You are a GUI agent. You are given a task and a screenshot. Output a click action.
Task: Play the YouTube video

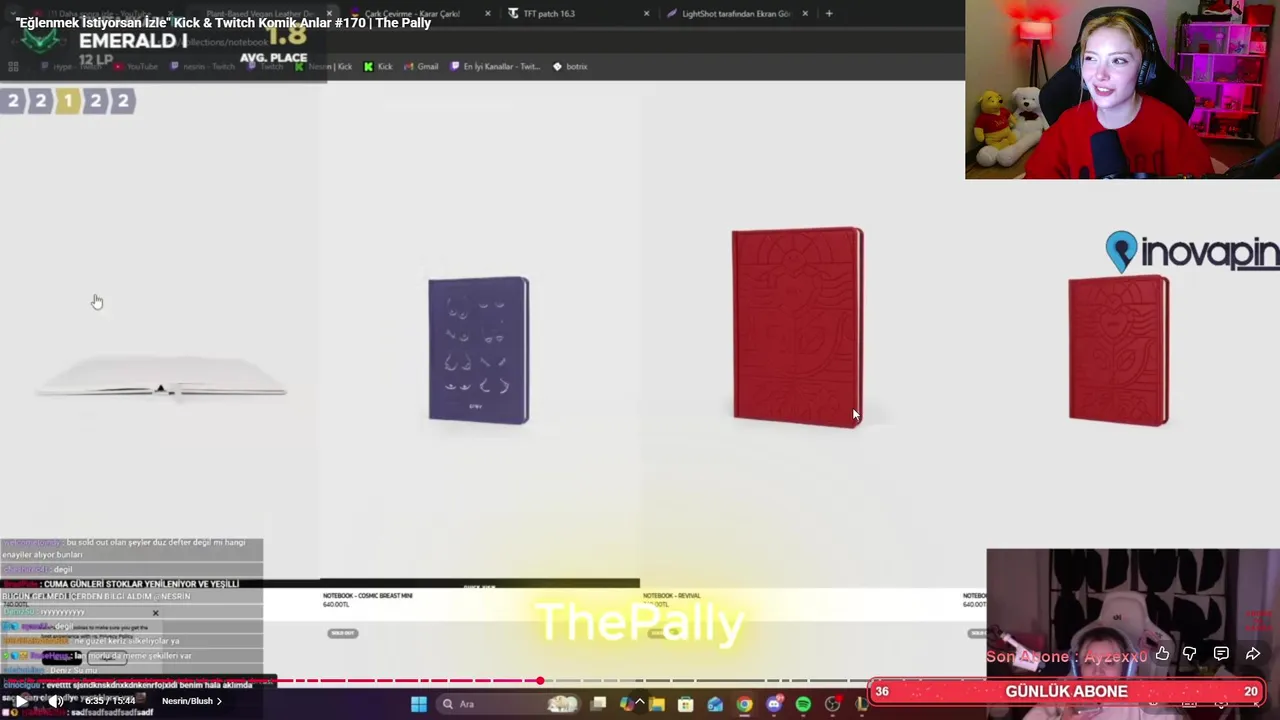(x=21, y=701)
